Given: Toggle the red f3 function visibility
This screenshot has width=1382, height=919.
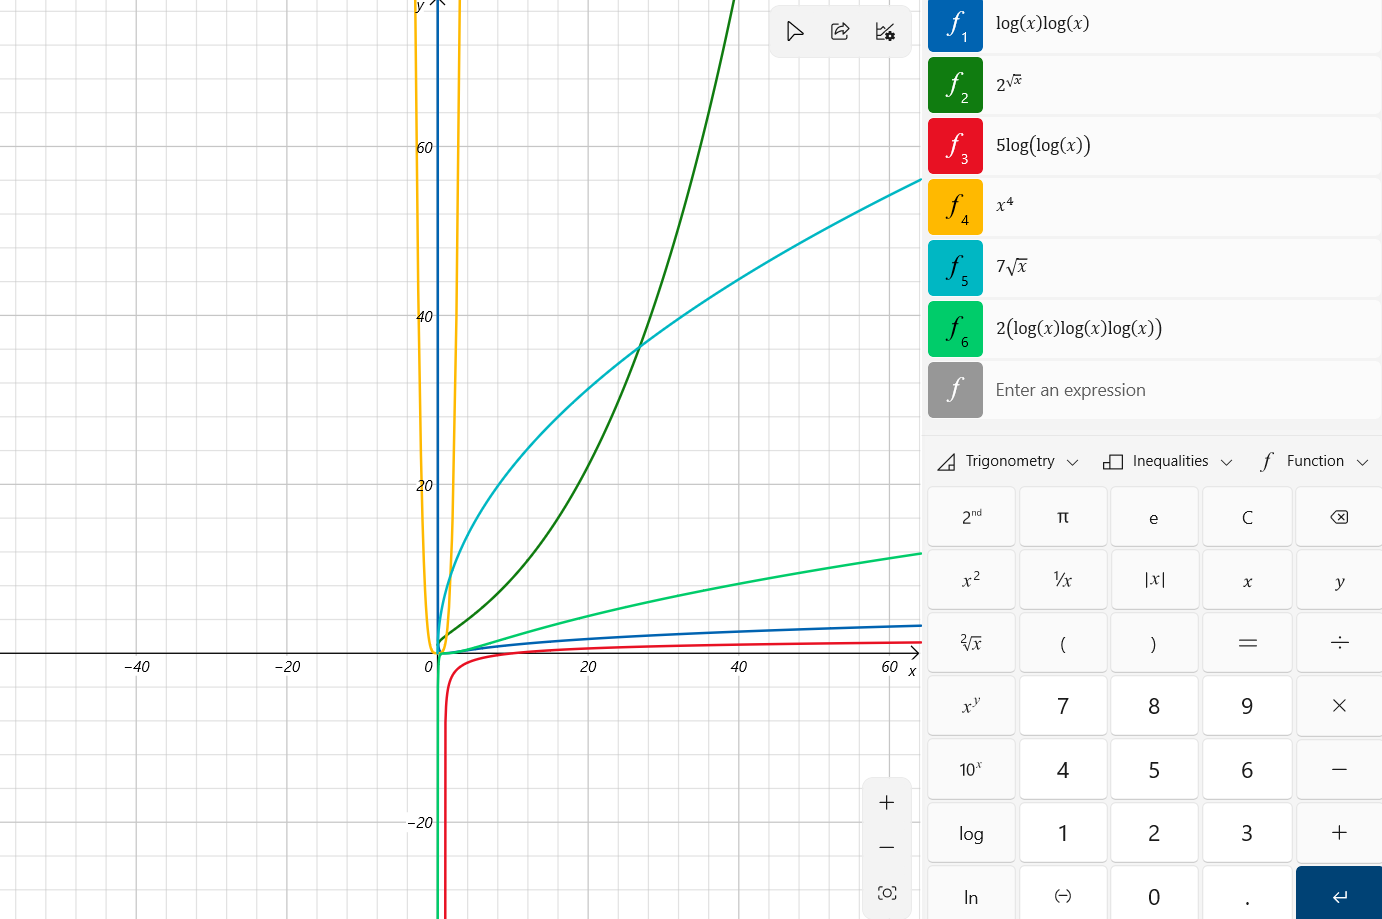Looking at the screenshot, I should tap(955, 146).
